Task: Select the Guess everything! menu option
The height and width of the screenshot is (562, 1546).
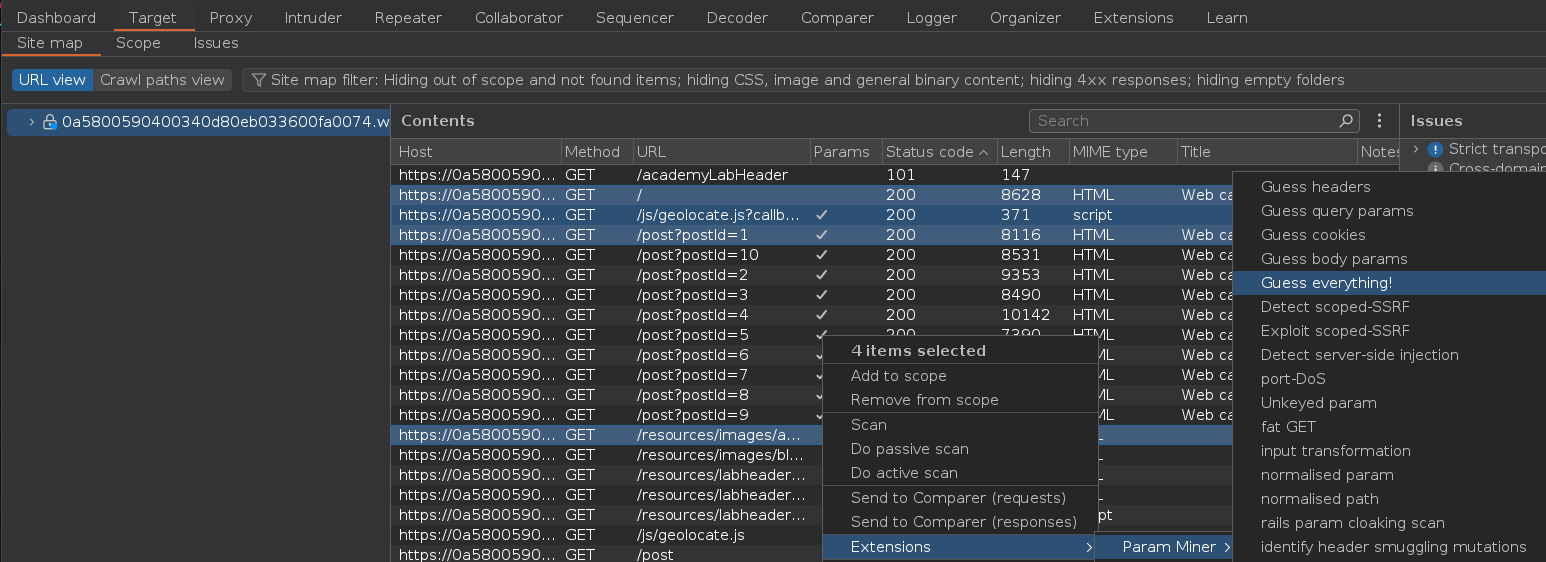Action: coord(1326,283)
